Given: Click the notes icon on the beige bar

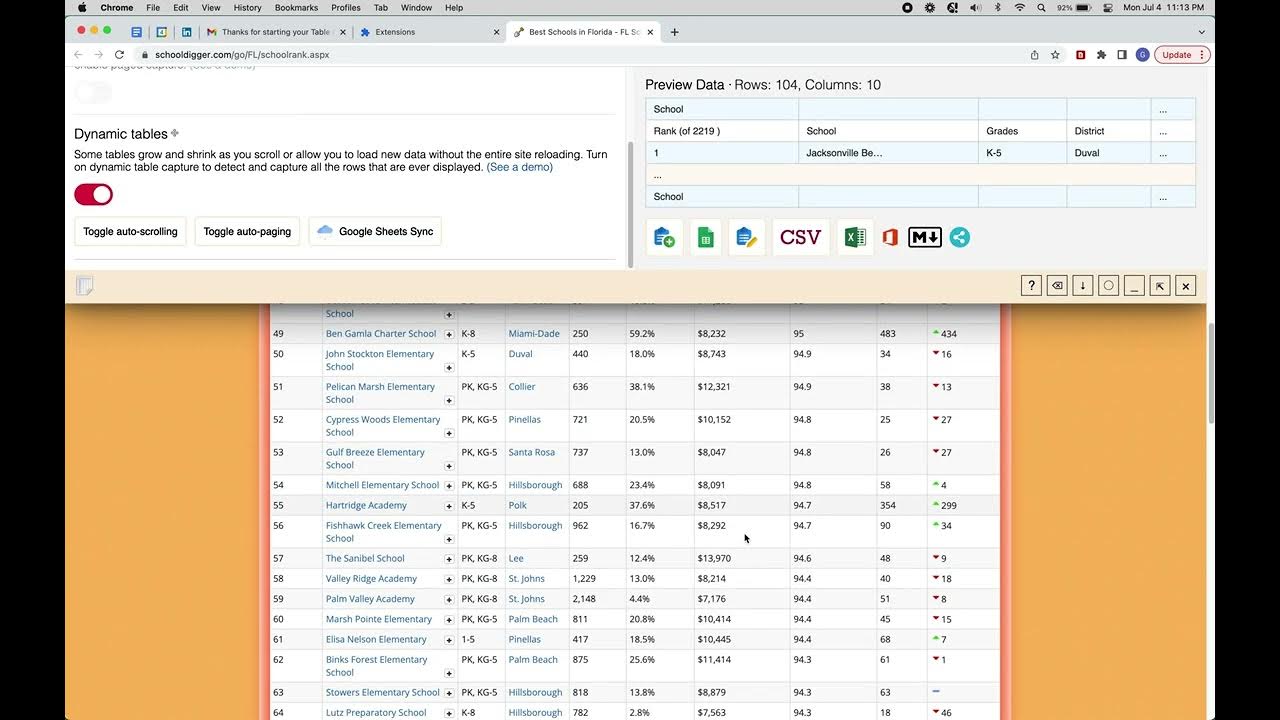Looking at the screenshot, I should tap(85, 286).
